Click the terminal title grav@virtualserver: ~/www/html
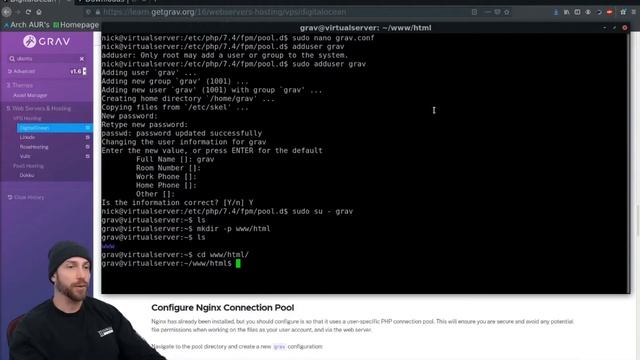 pos(365,28)
